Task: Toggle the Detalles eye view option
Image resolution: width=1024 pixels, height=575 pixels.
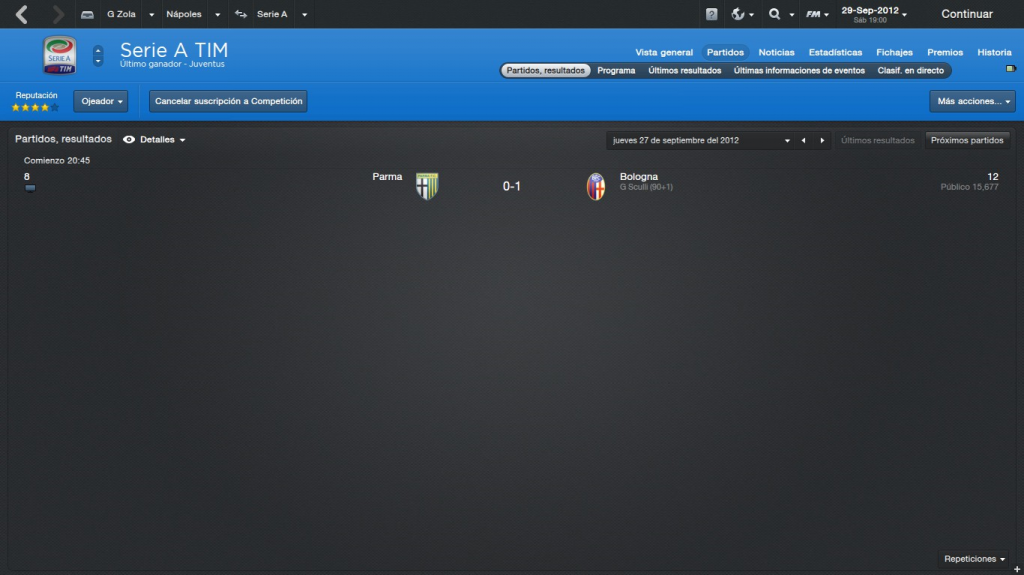Action: click(154, 140)
